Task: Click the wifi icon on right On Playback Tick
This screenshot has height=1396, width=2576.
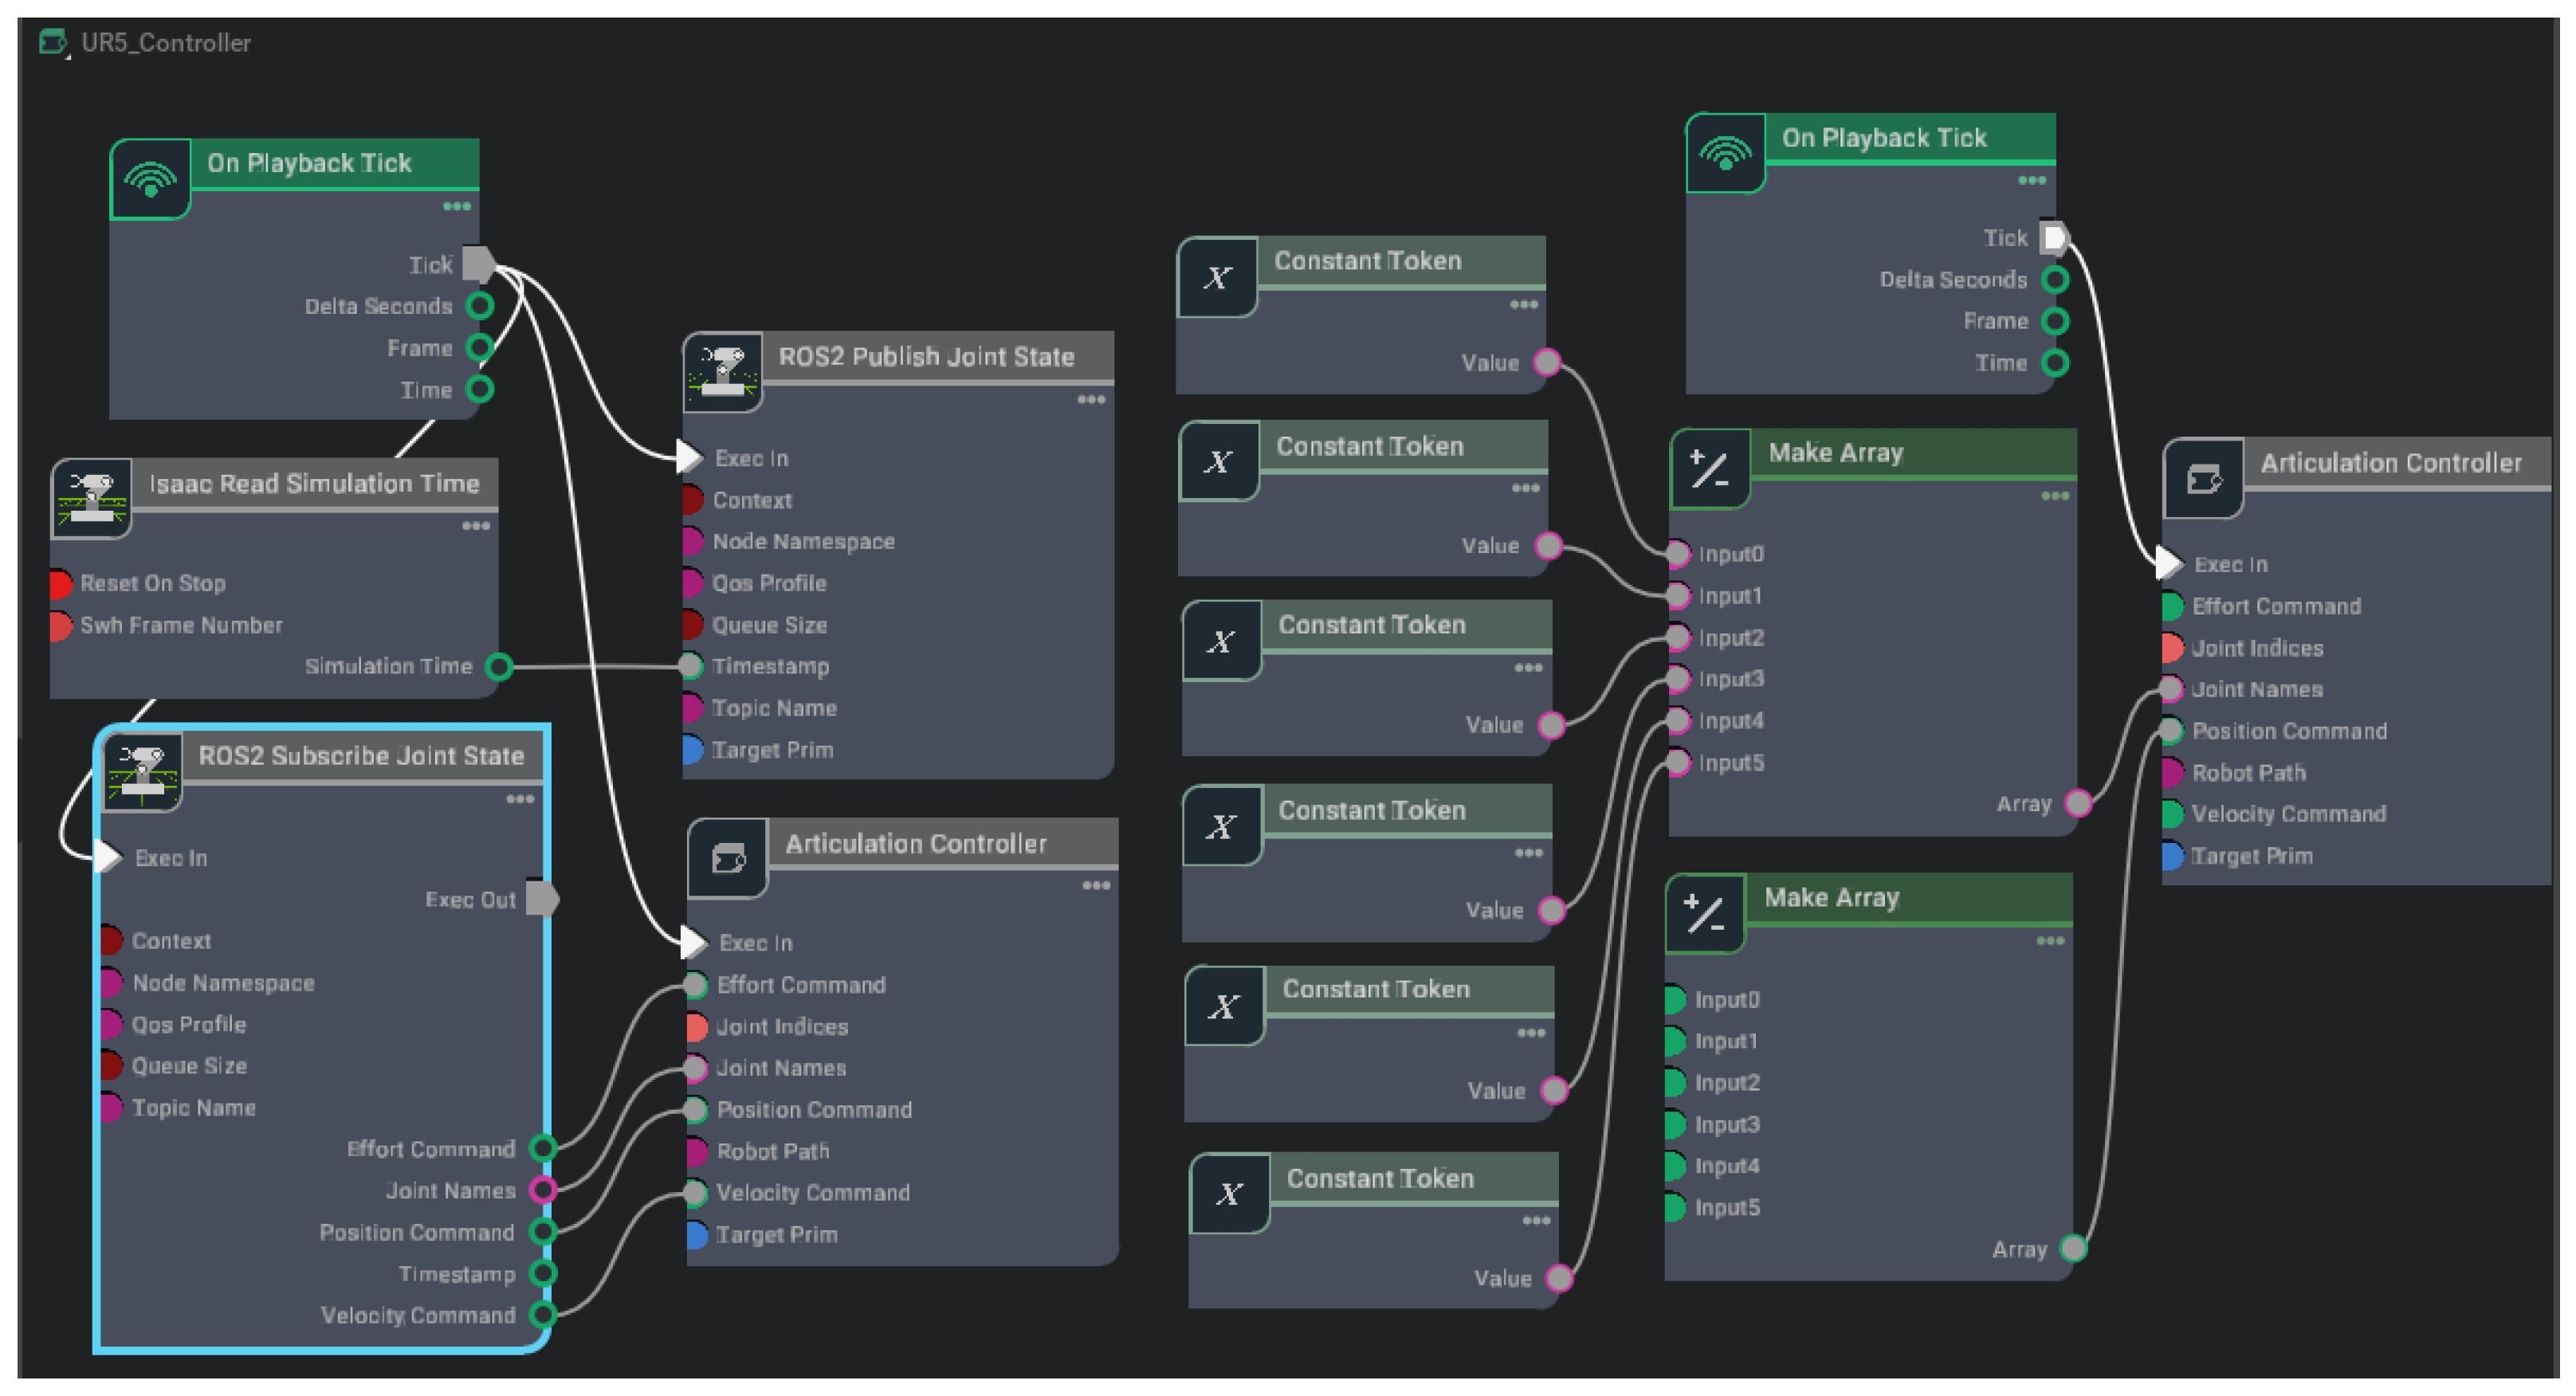Action: [1726, 153]
